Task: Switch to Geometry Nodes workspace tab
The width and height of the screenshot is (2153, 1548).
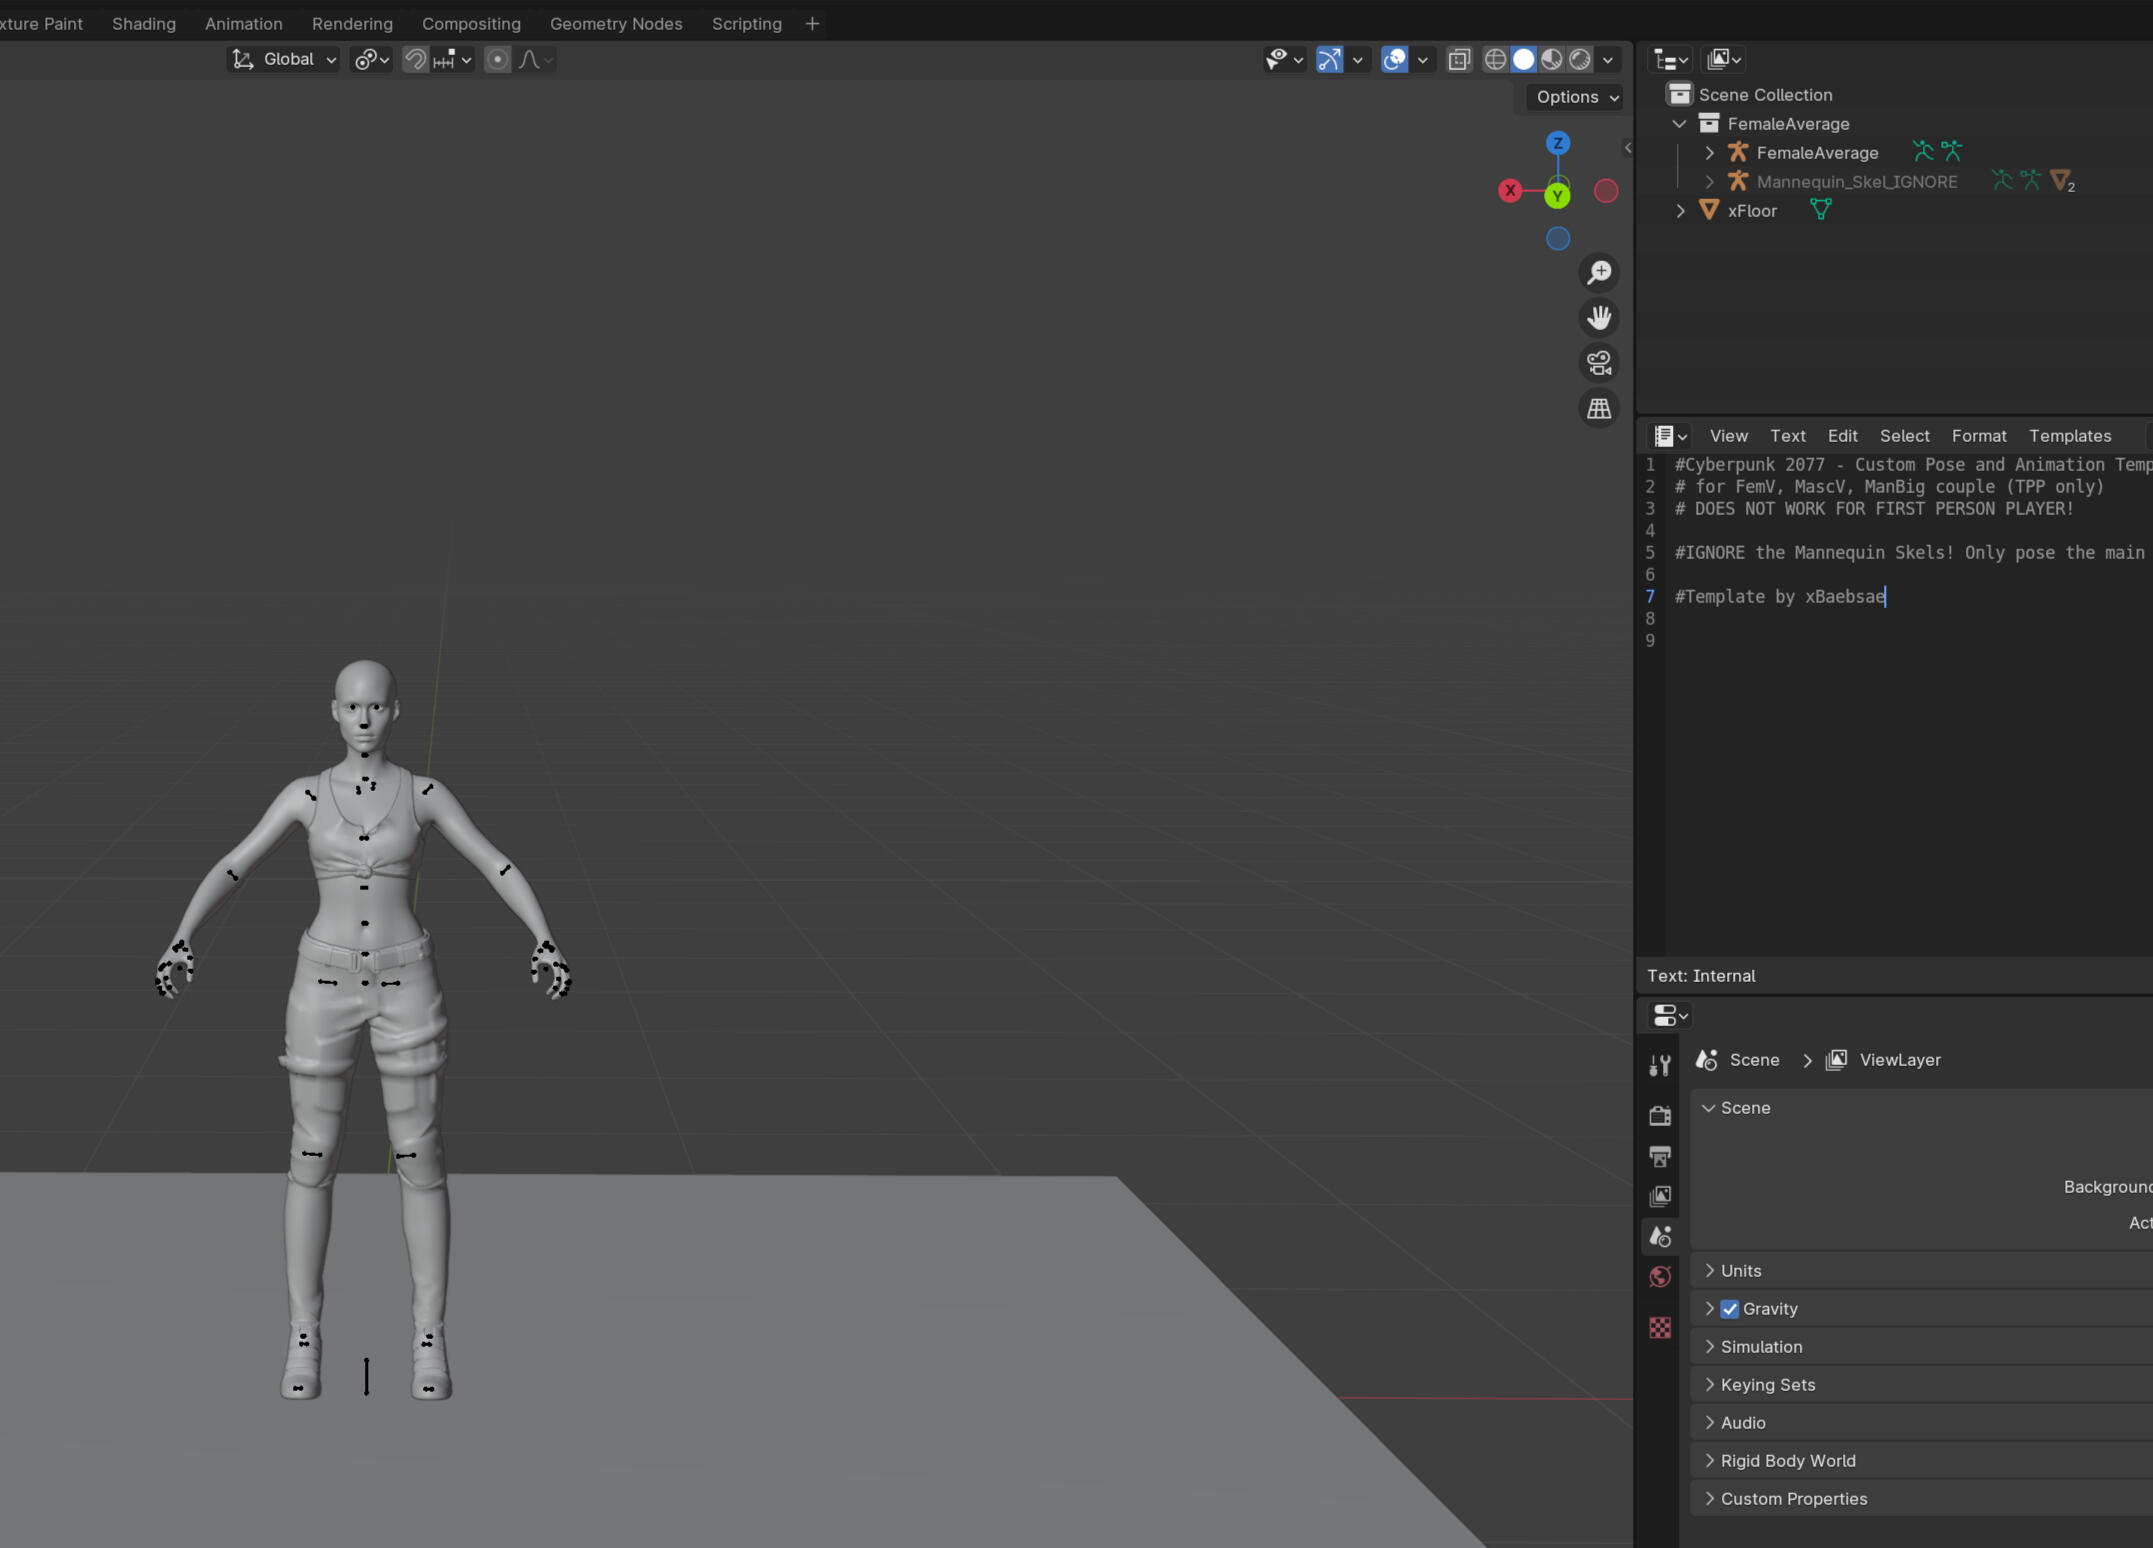Action: [x=616, y=23]
